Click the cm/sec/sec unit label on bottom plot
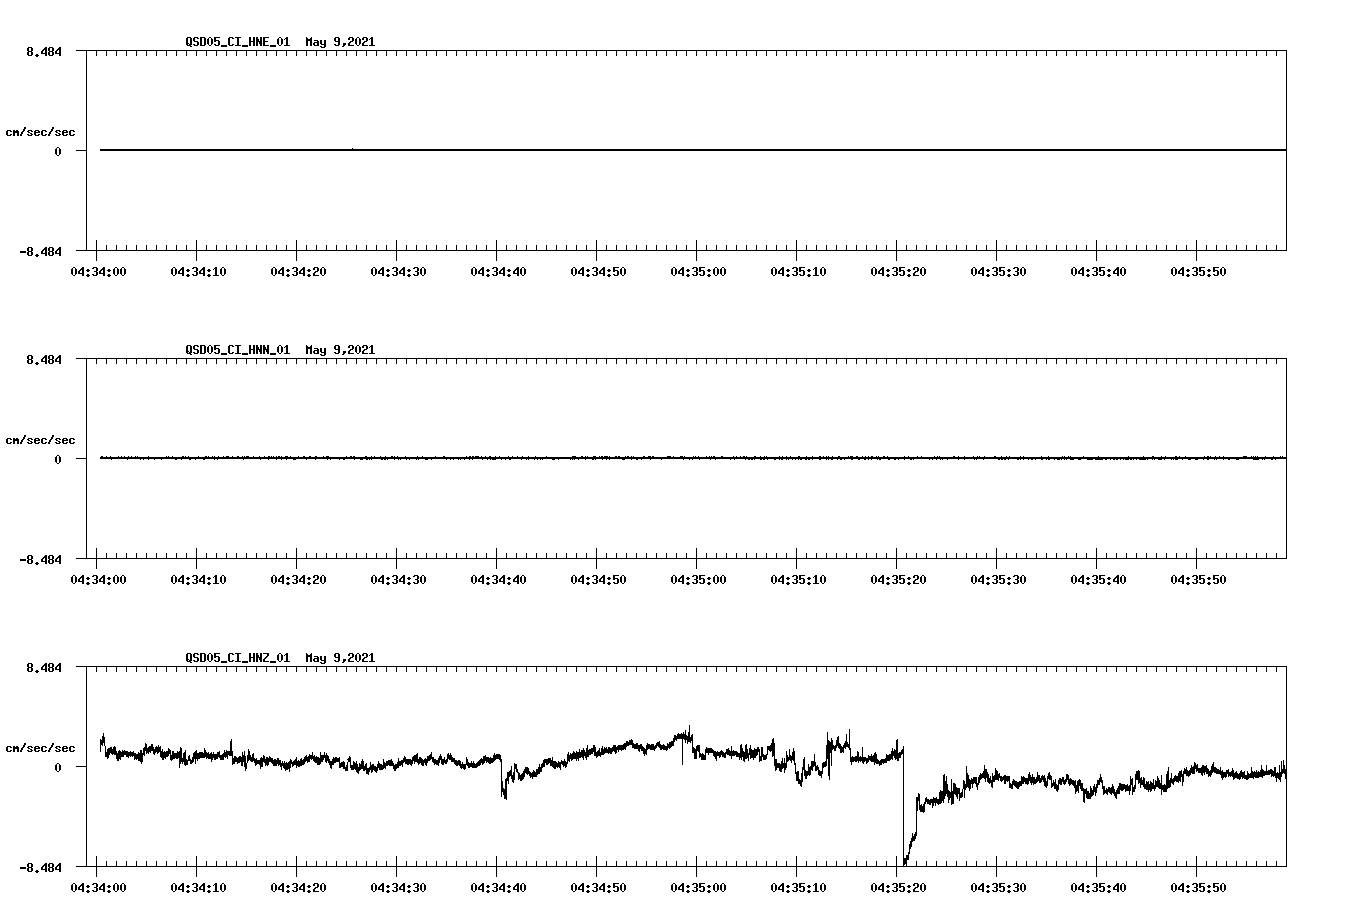This screenshot has width=1358, height=924. pos(41,747)
